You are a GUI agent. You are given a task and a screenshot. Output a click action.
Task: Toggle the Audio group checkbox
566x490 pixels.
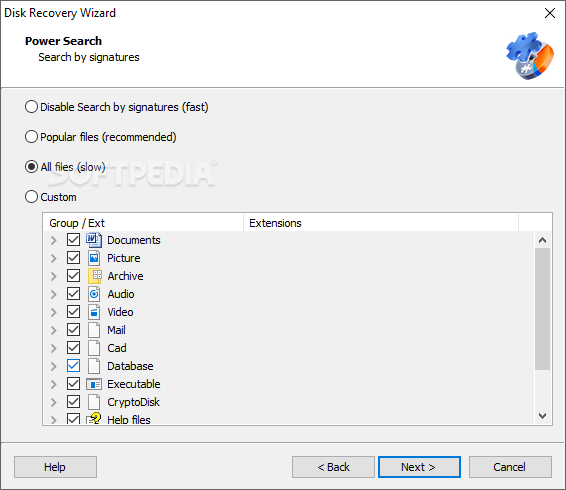73,294
